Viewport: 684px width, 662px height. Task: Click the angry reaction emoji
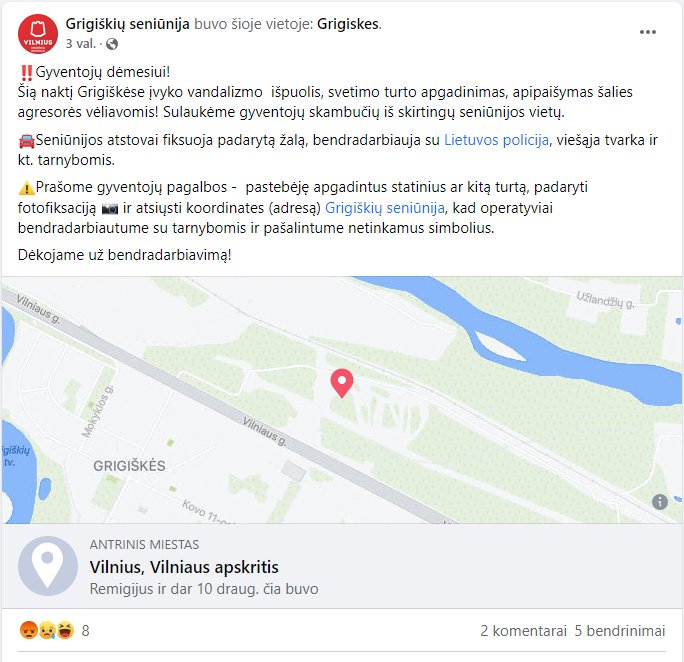(28, 631)
